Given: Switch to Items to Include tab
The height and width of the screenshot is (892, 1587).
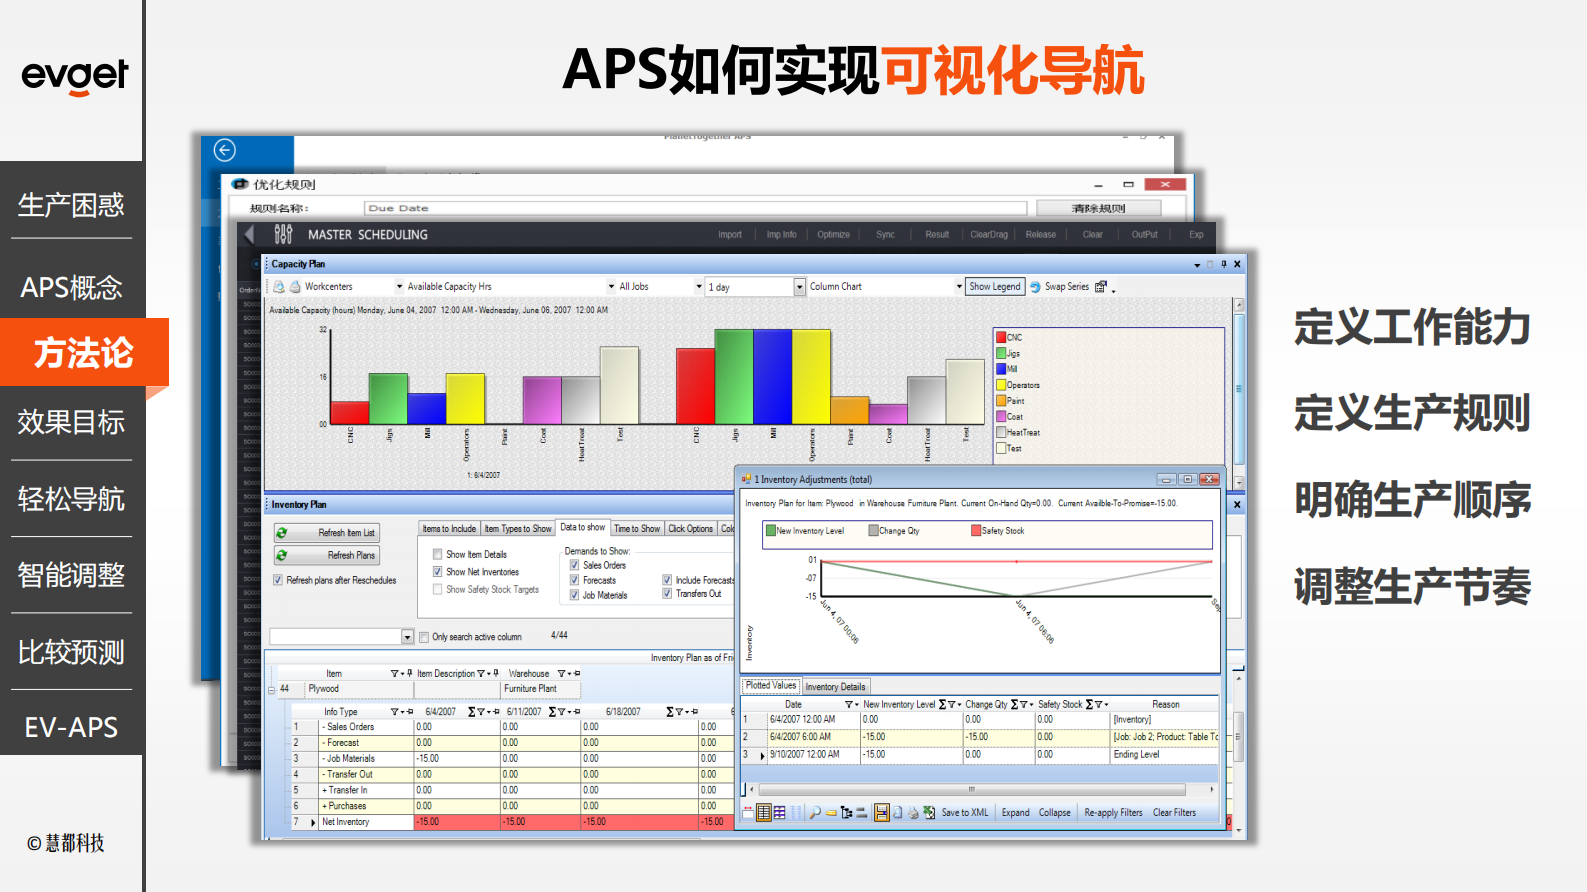Looking at the screenshot, I should point(449,529).
